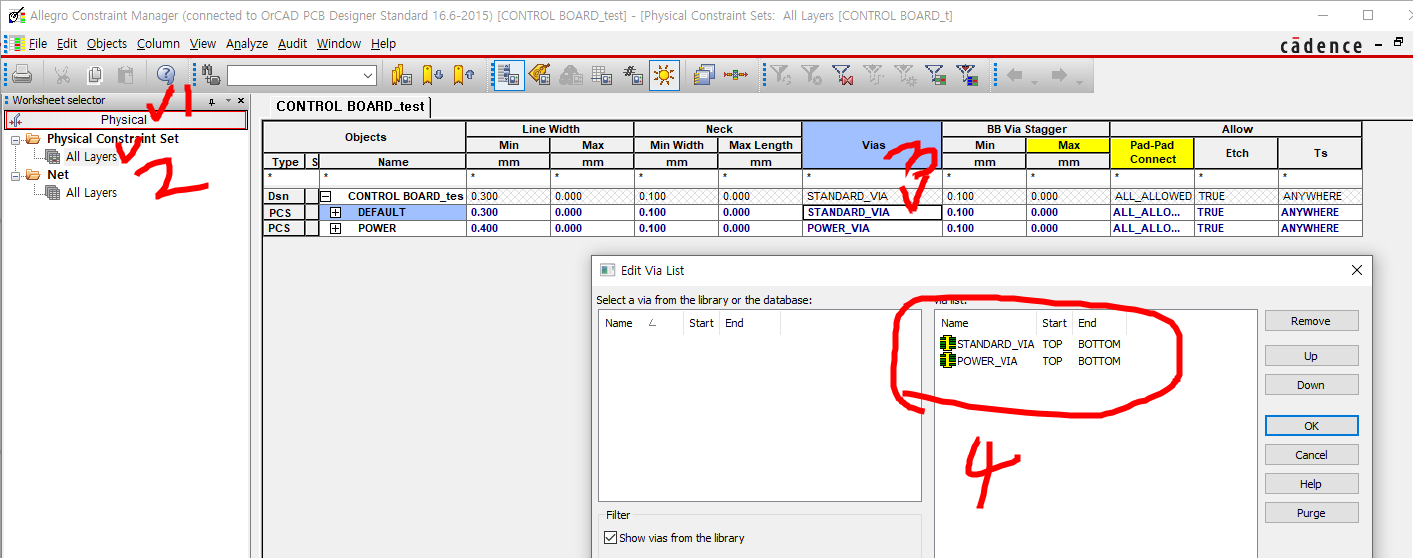Click the yellow tag icon in the toolbar
1413x558 pixels.
(540, 75)
